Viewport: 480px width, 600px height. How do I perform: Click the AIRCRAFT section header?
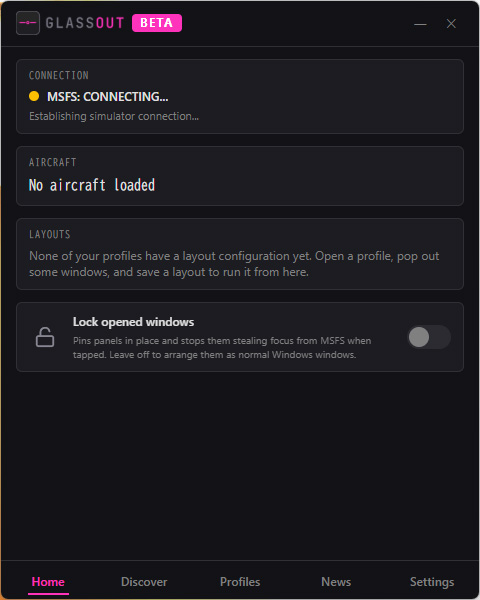53,162
